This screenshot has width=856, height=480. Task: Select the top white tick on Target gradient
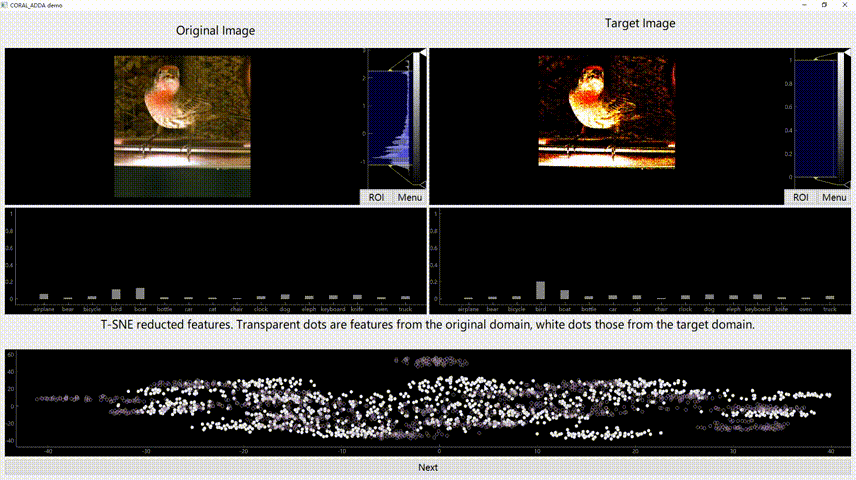[847, 52]
